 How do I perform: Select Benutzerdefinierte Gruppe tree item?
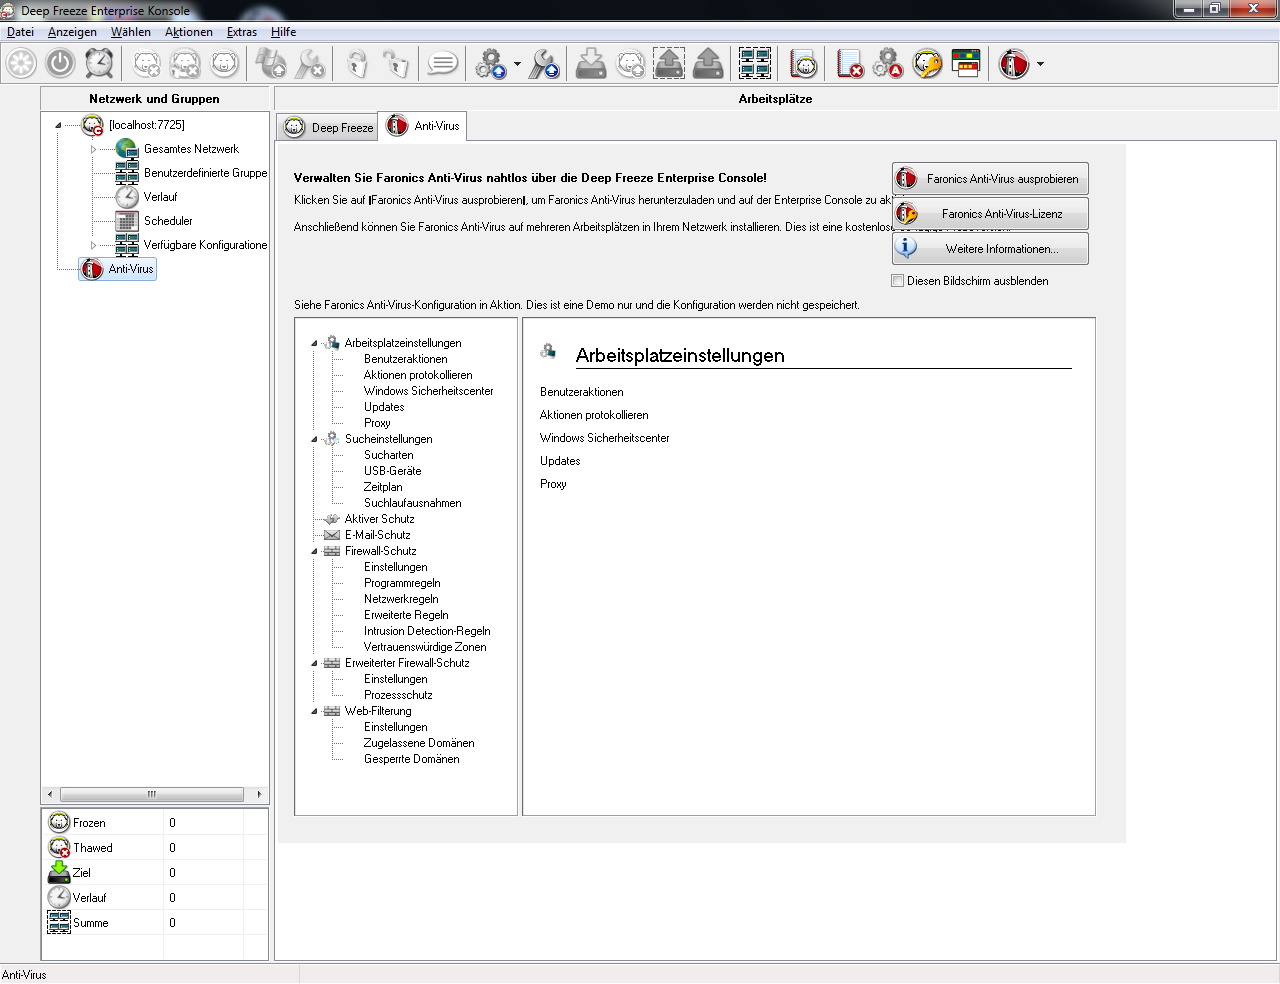(x=205, y=173)
